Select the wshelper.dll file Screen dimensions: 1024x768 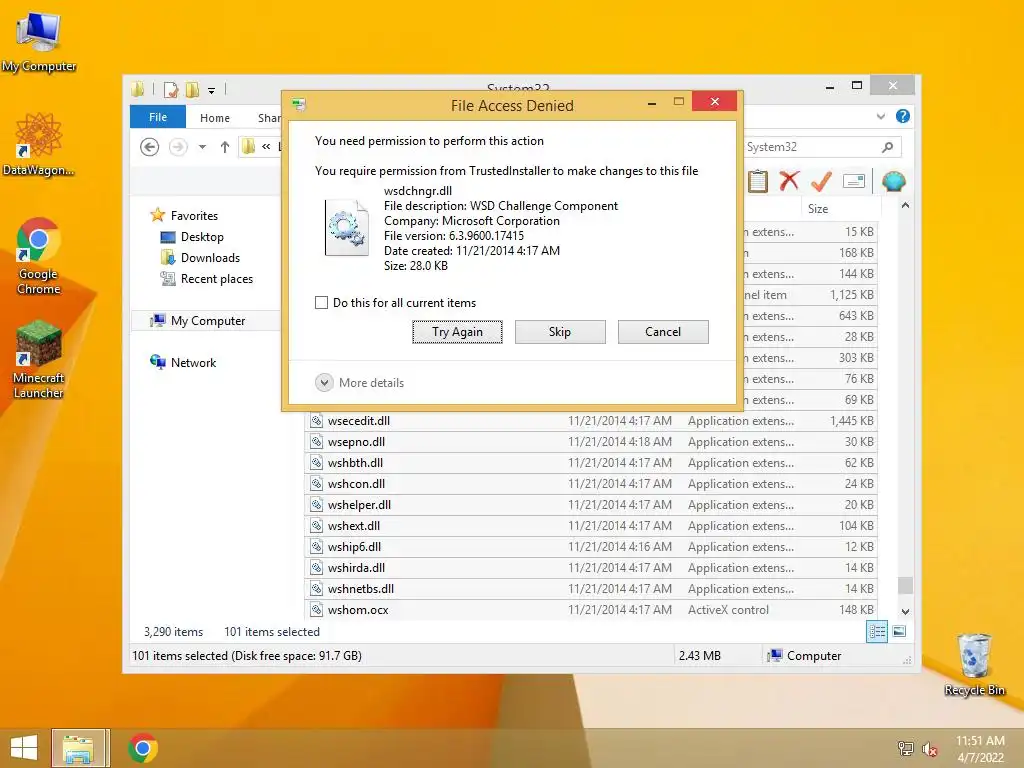click(x=591, y=505)
